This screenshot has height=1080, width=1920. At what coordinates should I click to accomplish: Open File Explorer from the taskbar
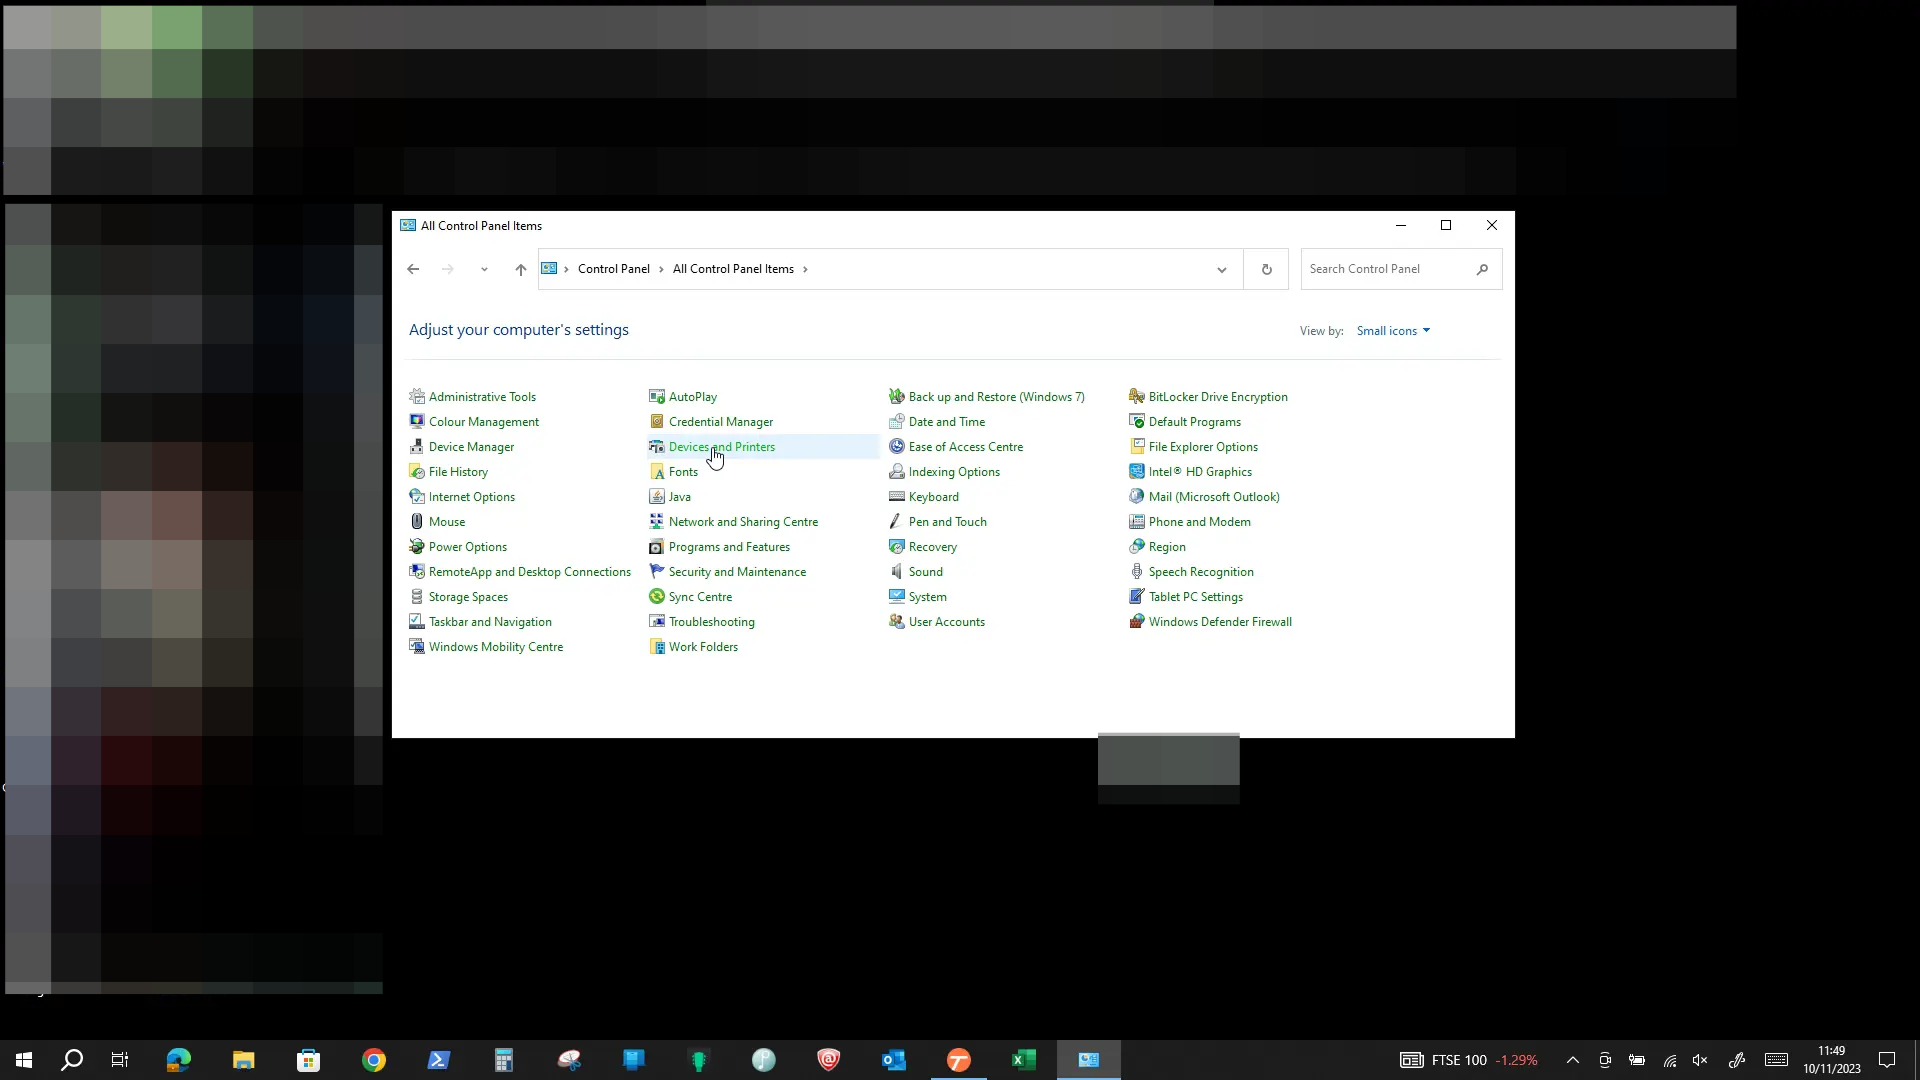[244, 1060]
